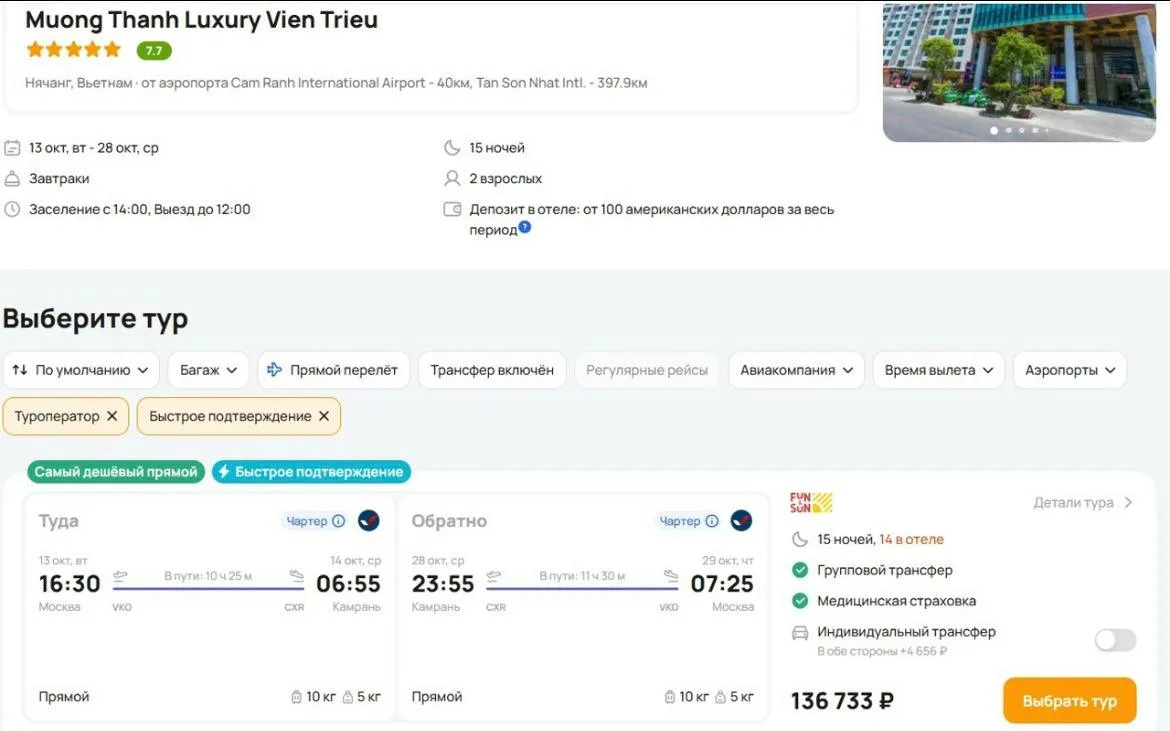Select the first photo carousel dot

click(994, 131)
